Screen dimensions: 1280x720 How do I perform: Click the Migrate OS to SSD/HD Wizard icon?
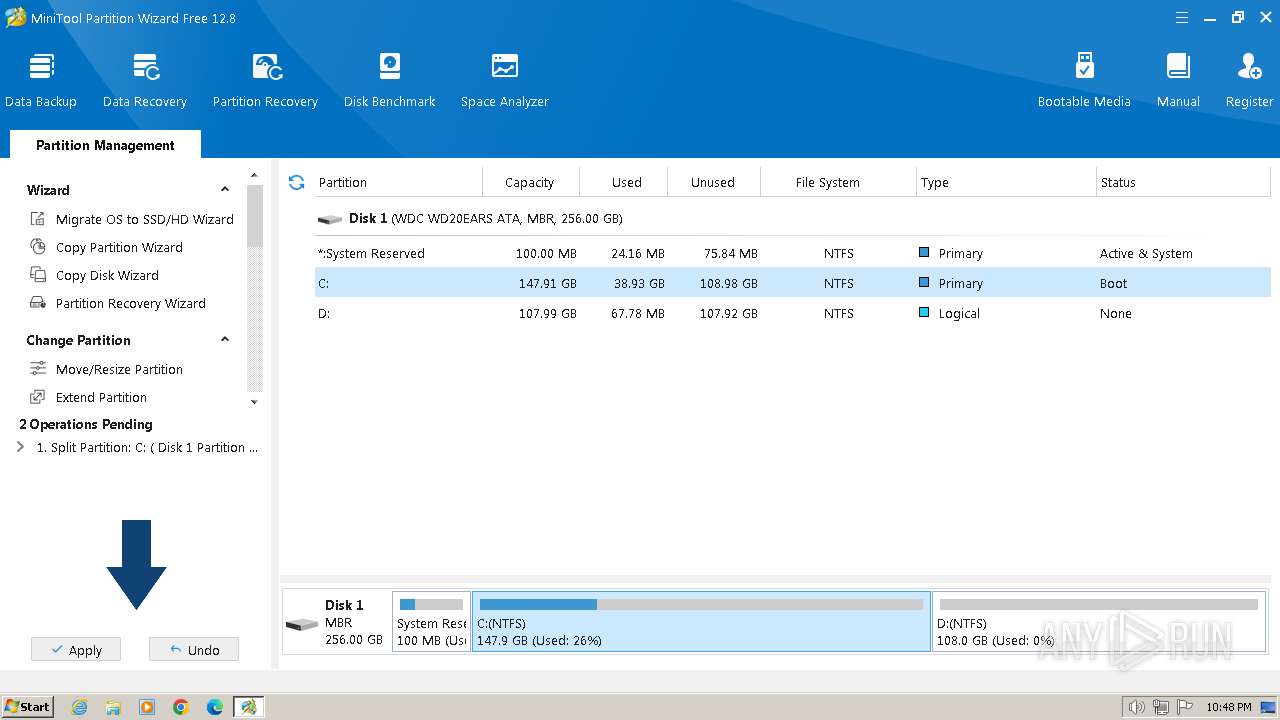coord(38,219)
